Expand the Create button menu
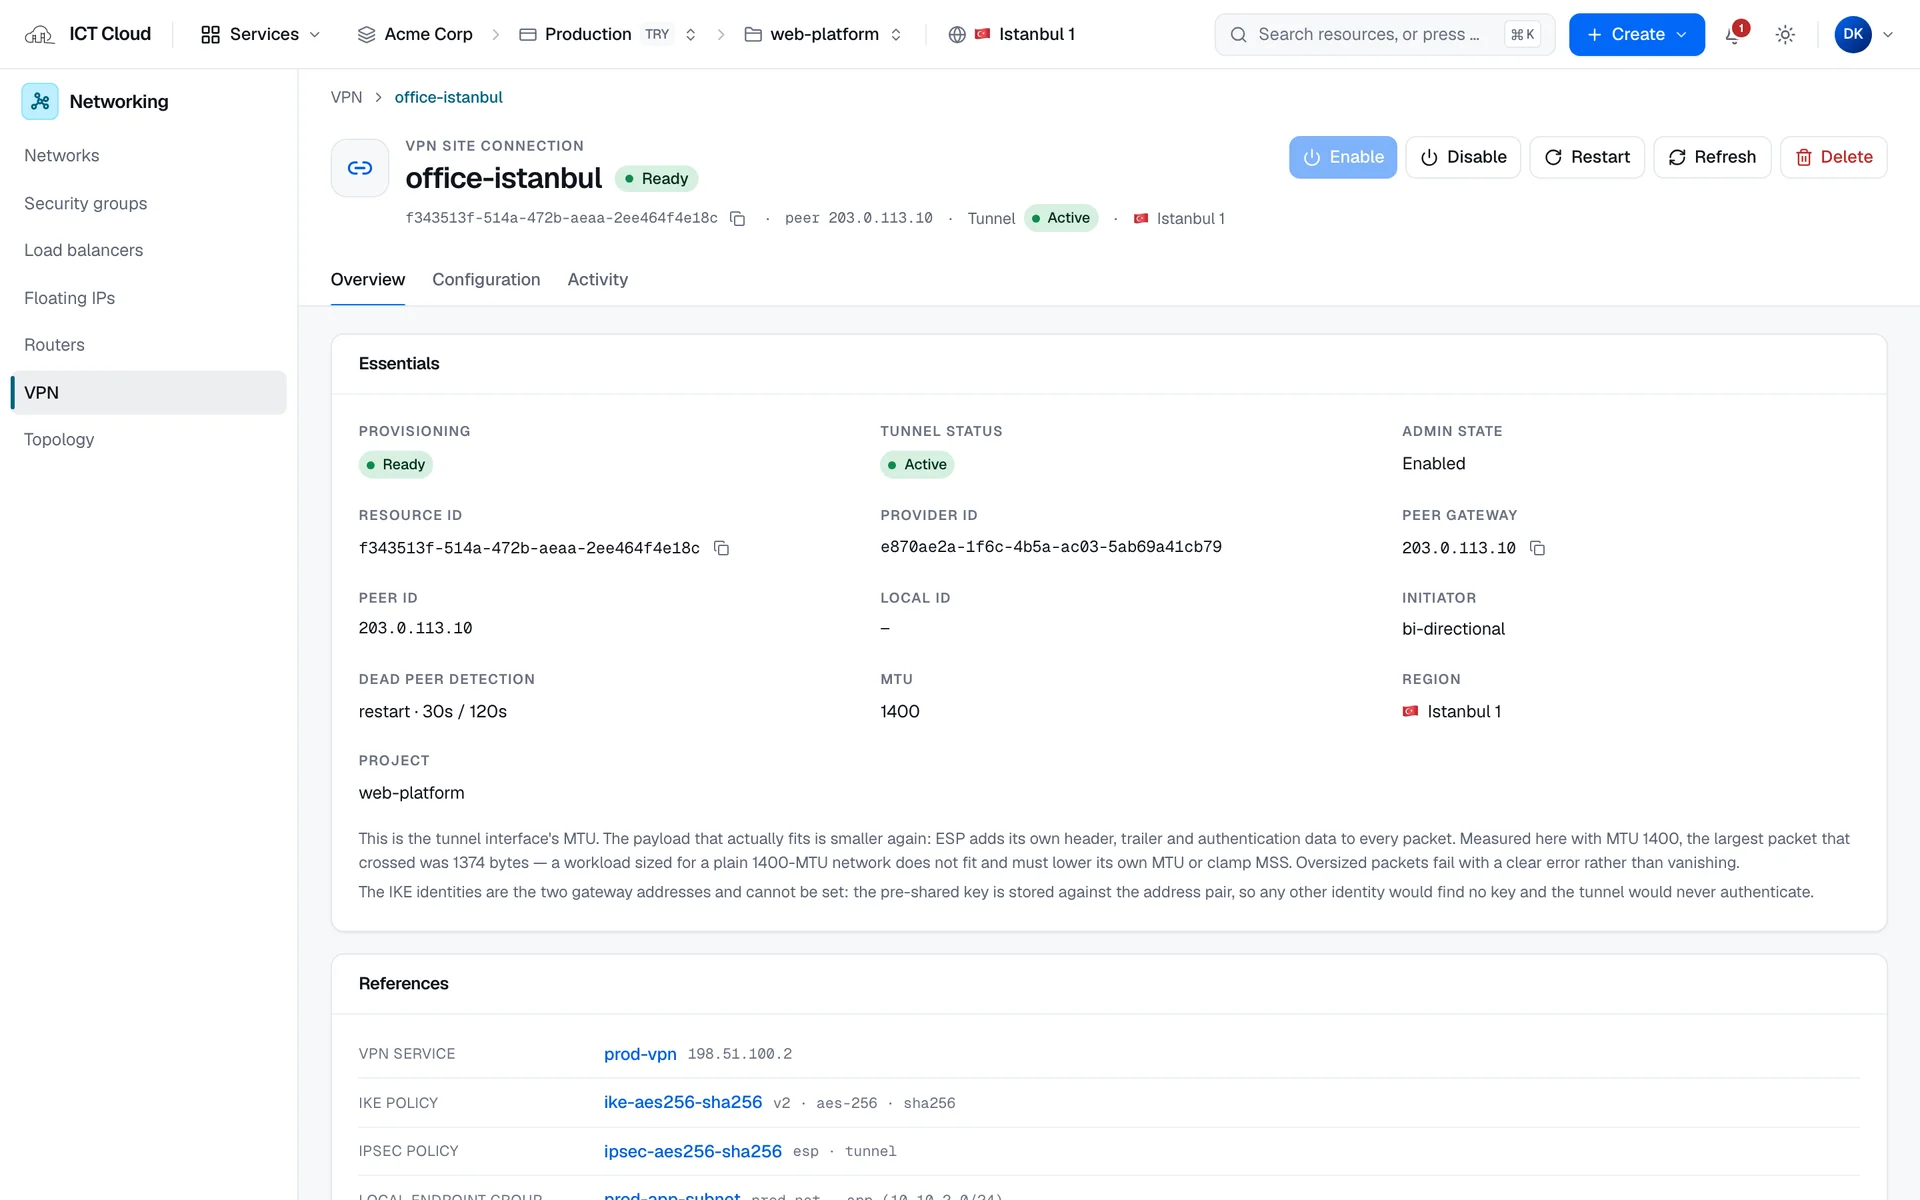The width and height of the screenshot is (1920, 1200). coord(1636,34)
